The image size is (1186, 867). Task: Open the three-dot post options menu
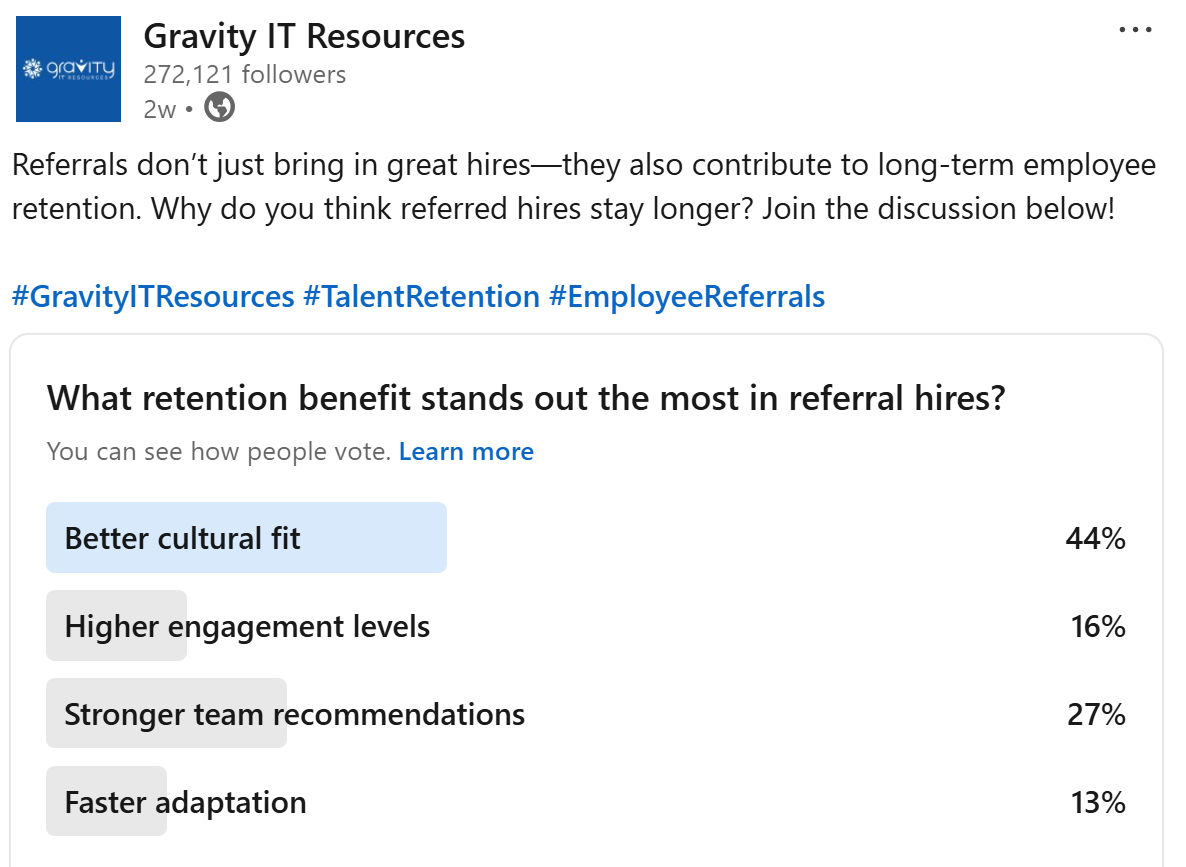[x=1135, y=30]
